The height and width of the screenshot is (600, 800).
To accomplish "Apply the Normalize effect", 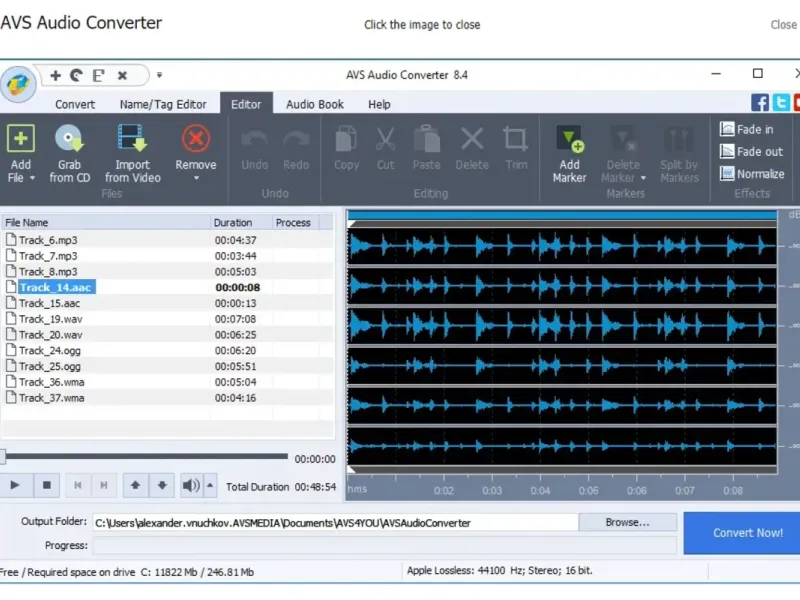I will pos(752,174).
